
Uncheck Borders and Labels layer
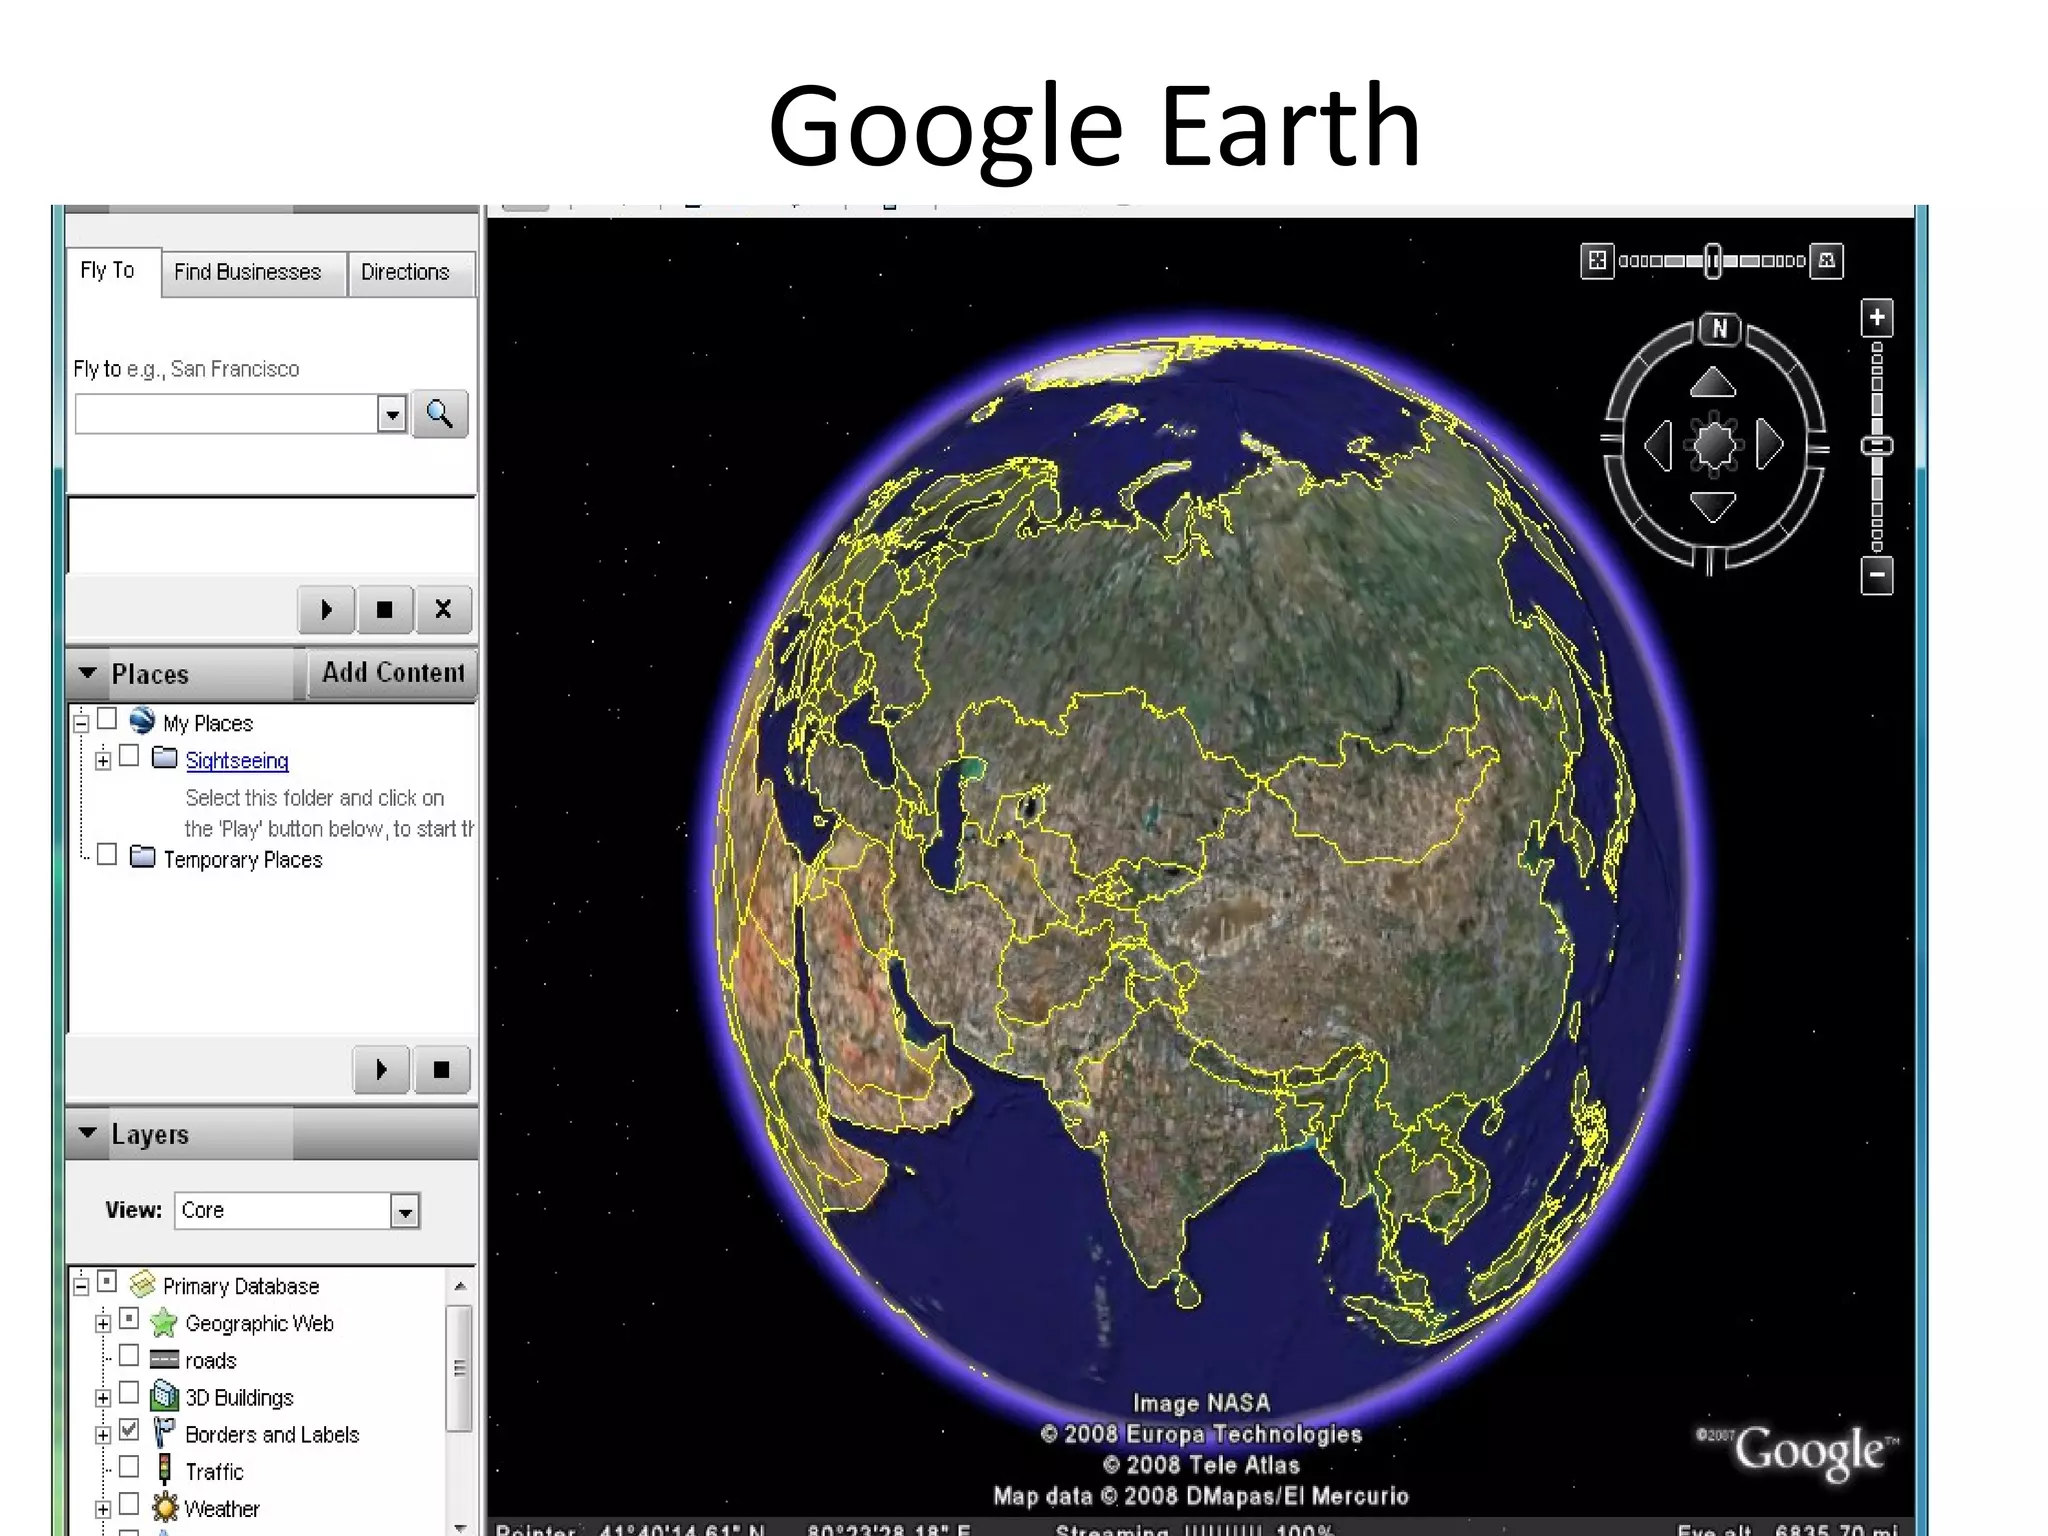[x=129, y=1430]
